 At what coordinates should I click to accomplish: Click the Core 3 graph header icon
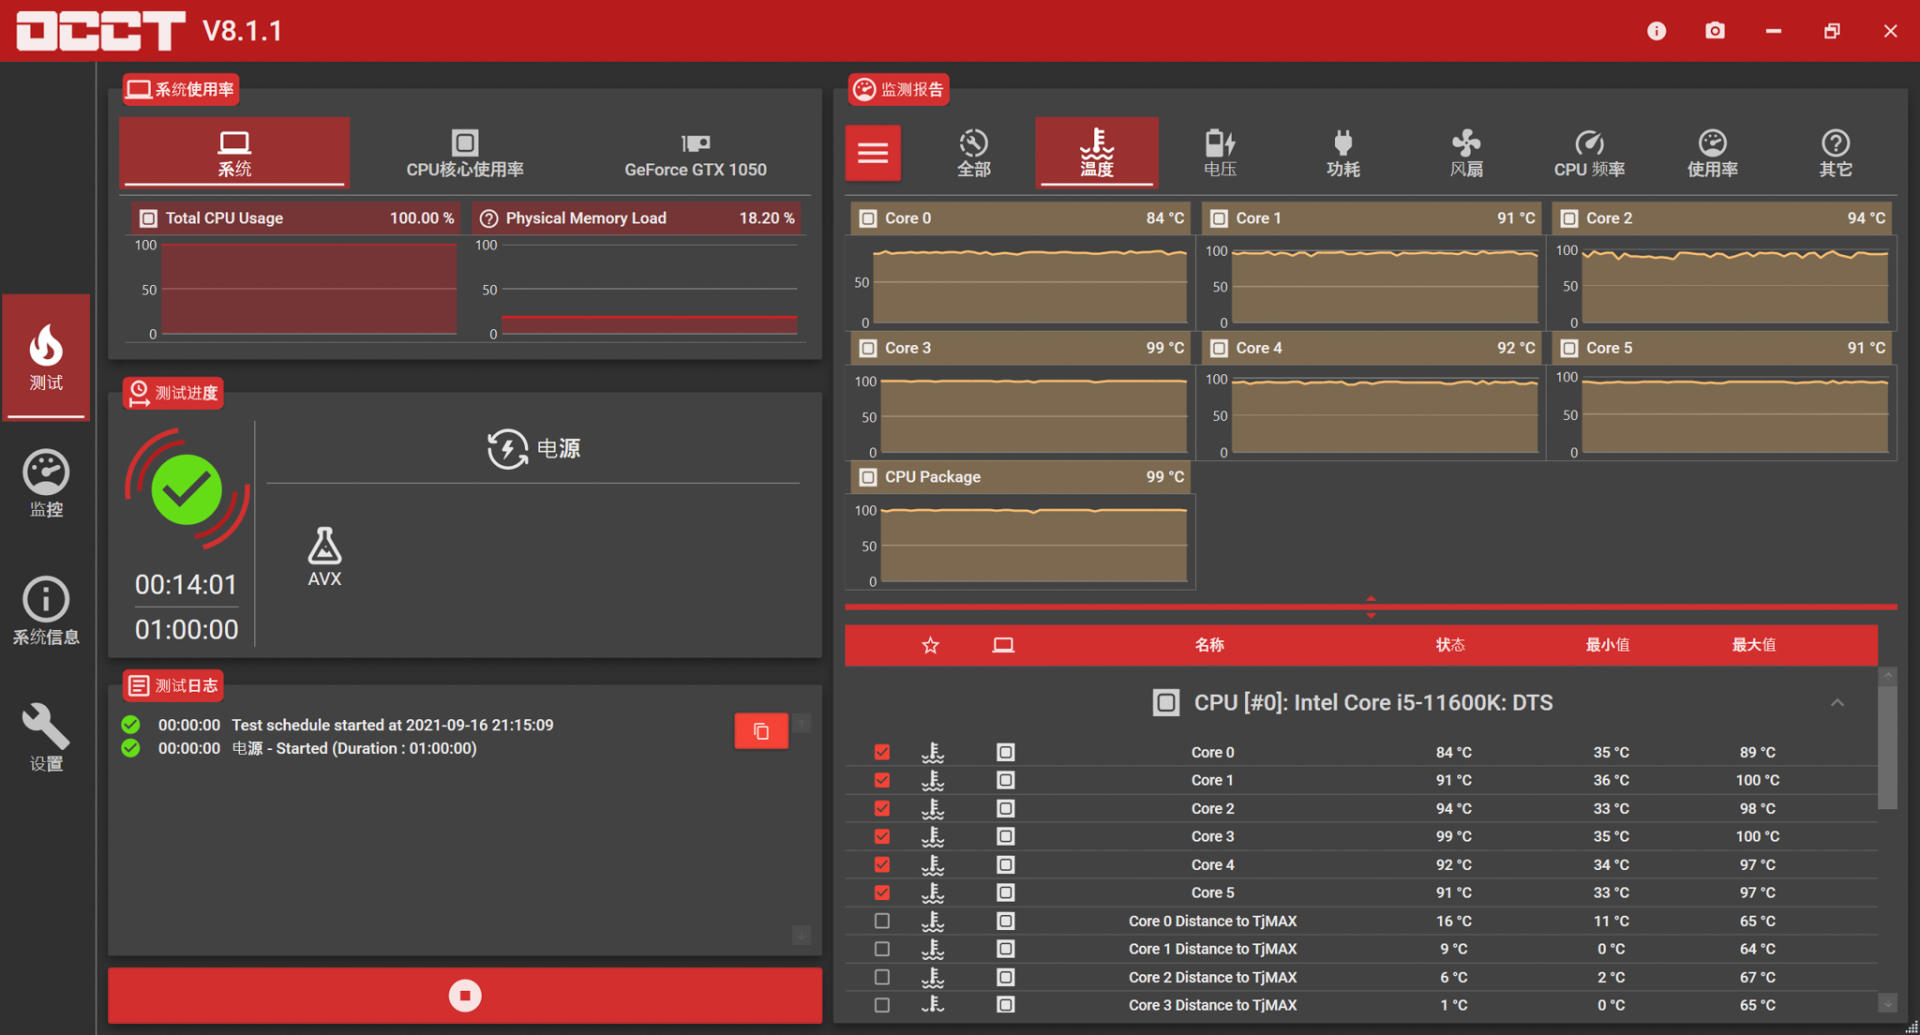pyautogui.click(x=868, y=348)
